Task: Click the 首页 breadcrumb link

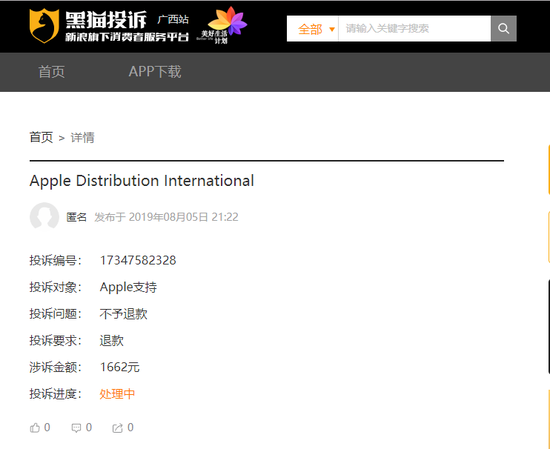Action: pos(41,137)
